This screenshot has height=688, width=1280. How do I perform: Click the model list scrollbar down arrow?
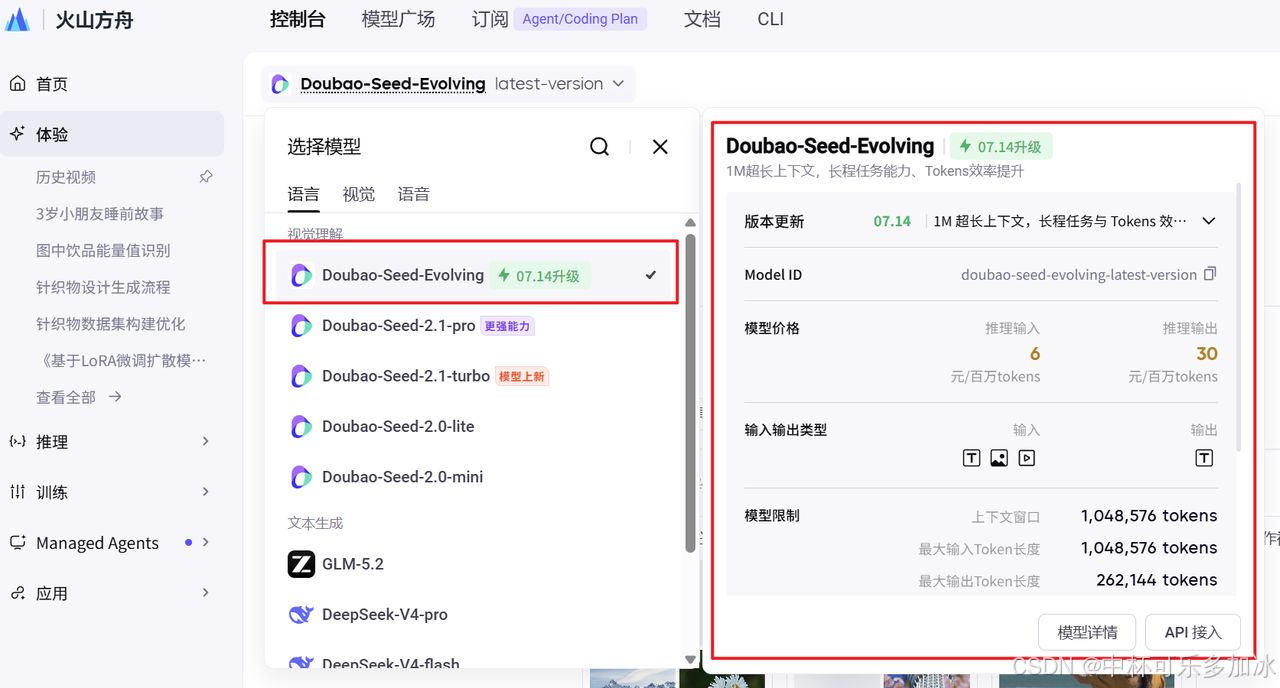coord(690,659)
